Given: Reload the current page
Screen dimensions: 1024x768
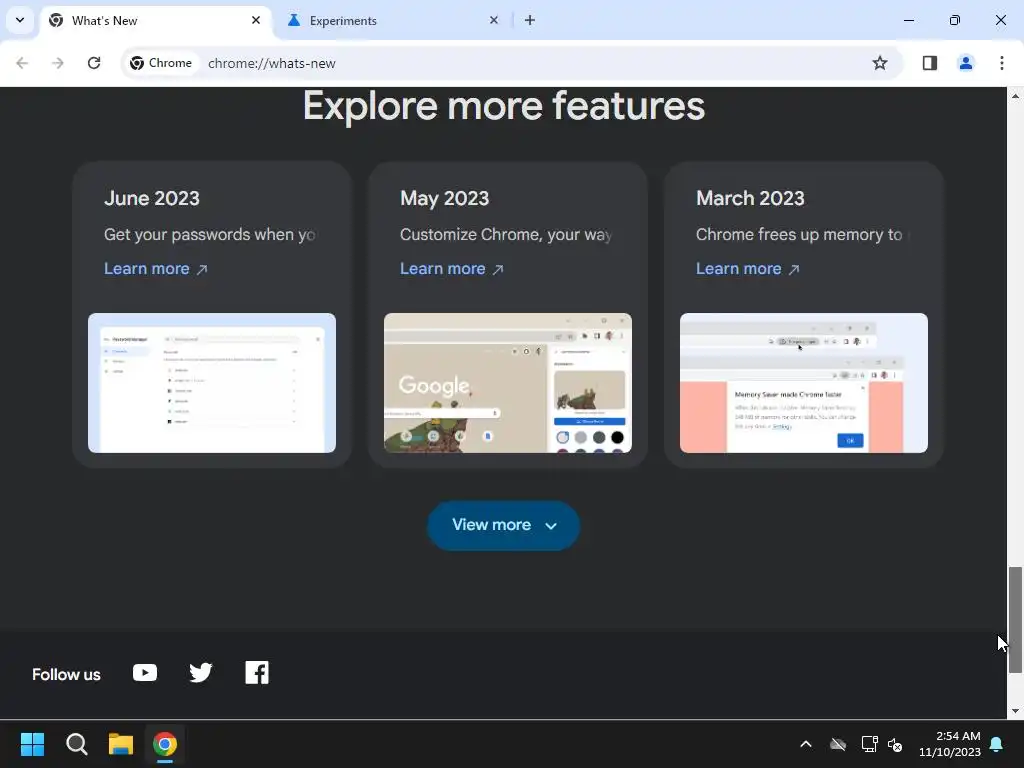Looking at the screenshot, I should pyautogui.click(x=94, y=63).
